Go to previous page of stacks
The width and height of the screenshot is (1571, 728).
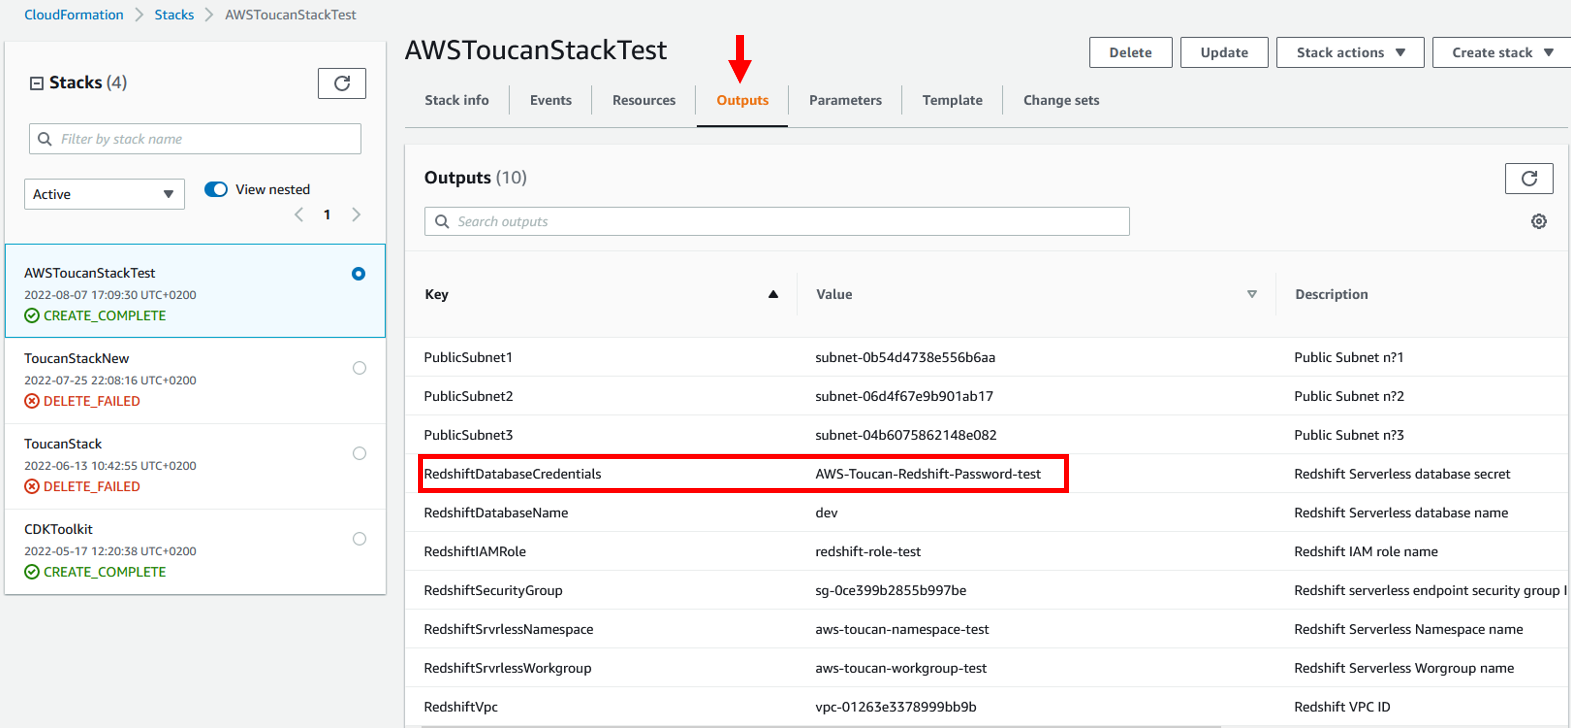(x=299, y=215)
